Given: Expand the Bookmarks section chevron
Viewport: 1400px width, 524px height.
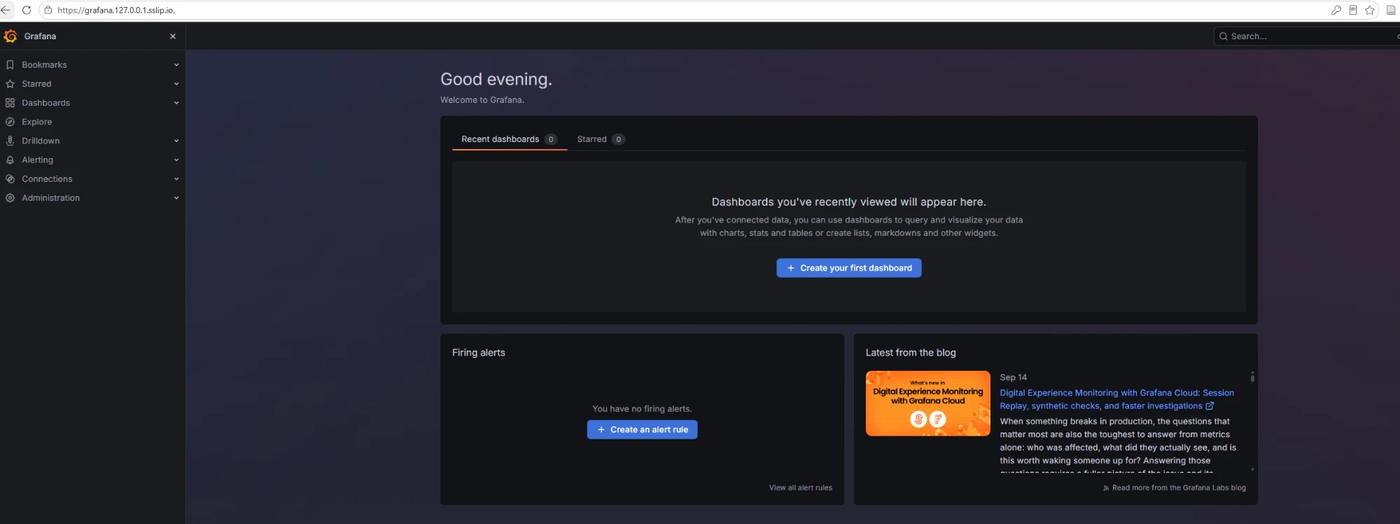Looking at the screenshot, I should coord(176,65).
